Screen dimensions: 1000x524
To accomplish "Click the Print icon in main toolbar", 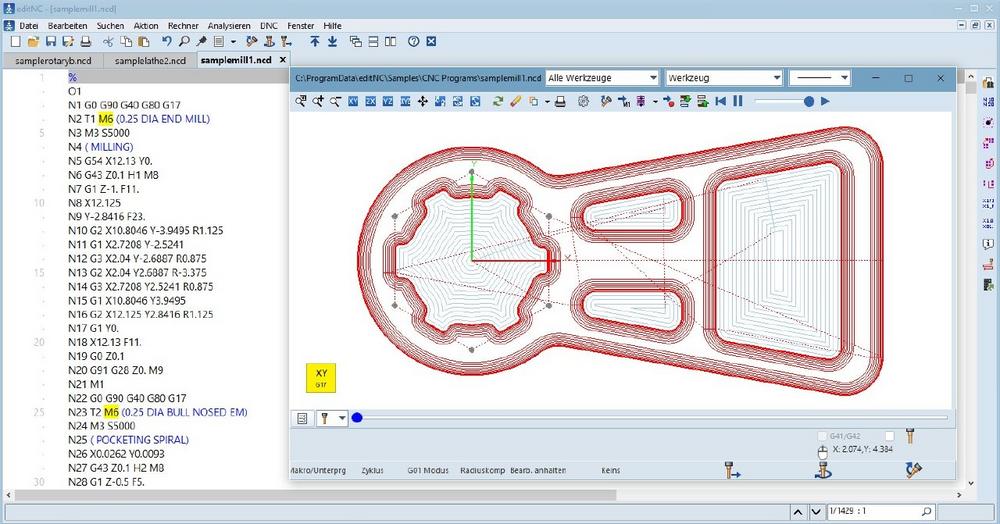I will [x=86, y=42].
